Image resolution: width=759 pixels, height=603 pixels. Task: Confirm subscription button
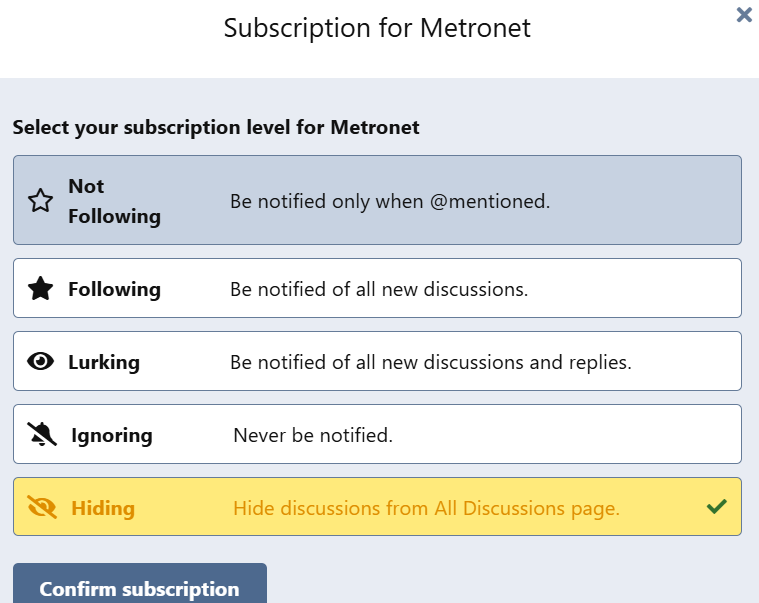(139, 584)
